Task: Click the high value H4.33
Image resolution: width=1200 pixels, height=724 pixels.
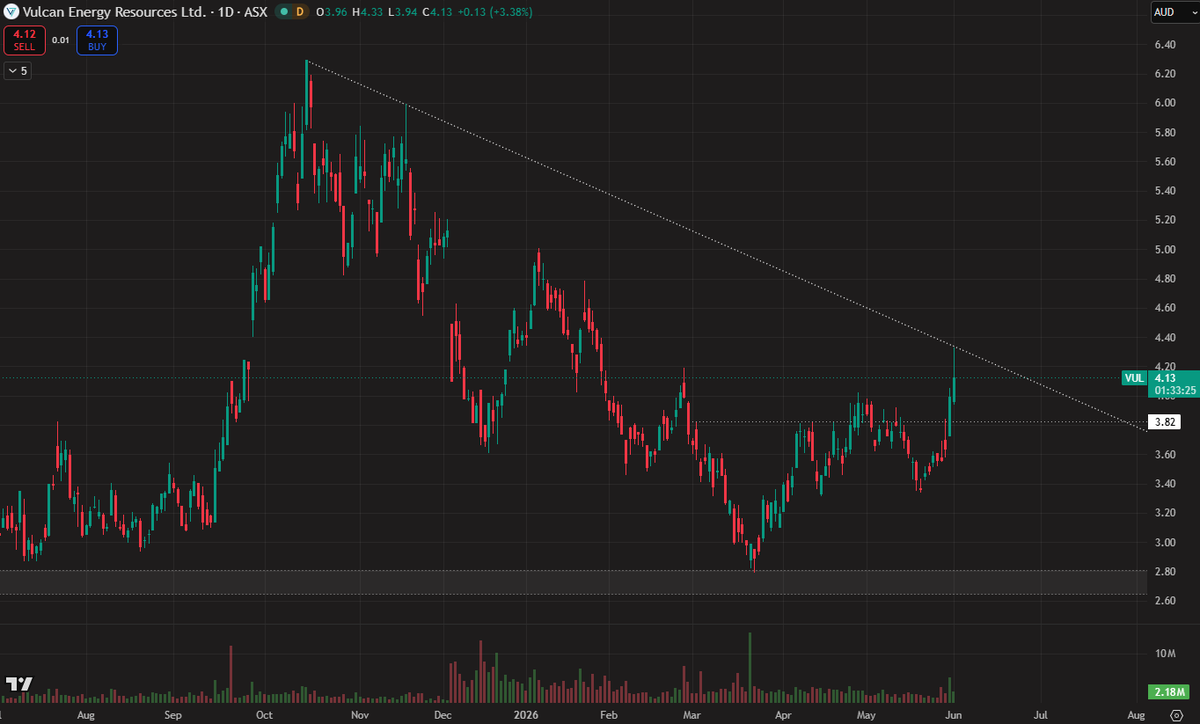Action: pyautogui.click(x=367, y=12)
